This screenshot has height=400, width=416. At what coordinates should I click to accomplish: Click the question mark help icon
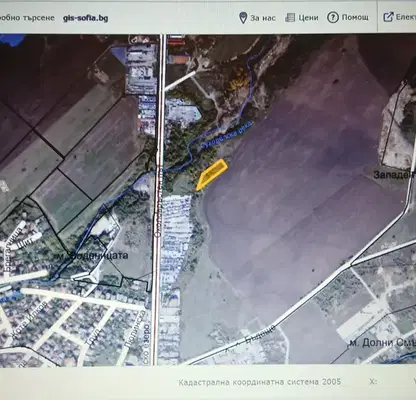click(333, 18)
